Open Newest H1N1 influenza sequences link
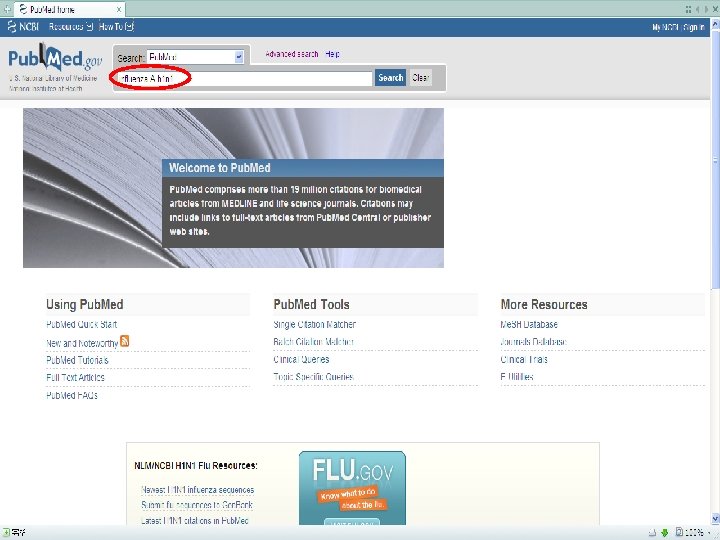 [197, 490]
